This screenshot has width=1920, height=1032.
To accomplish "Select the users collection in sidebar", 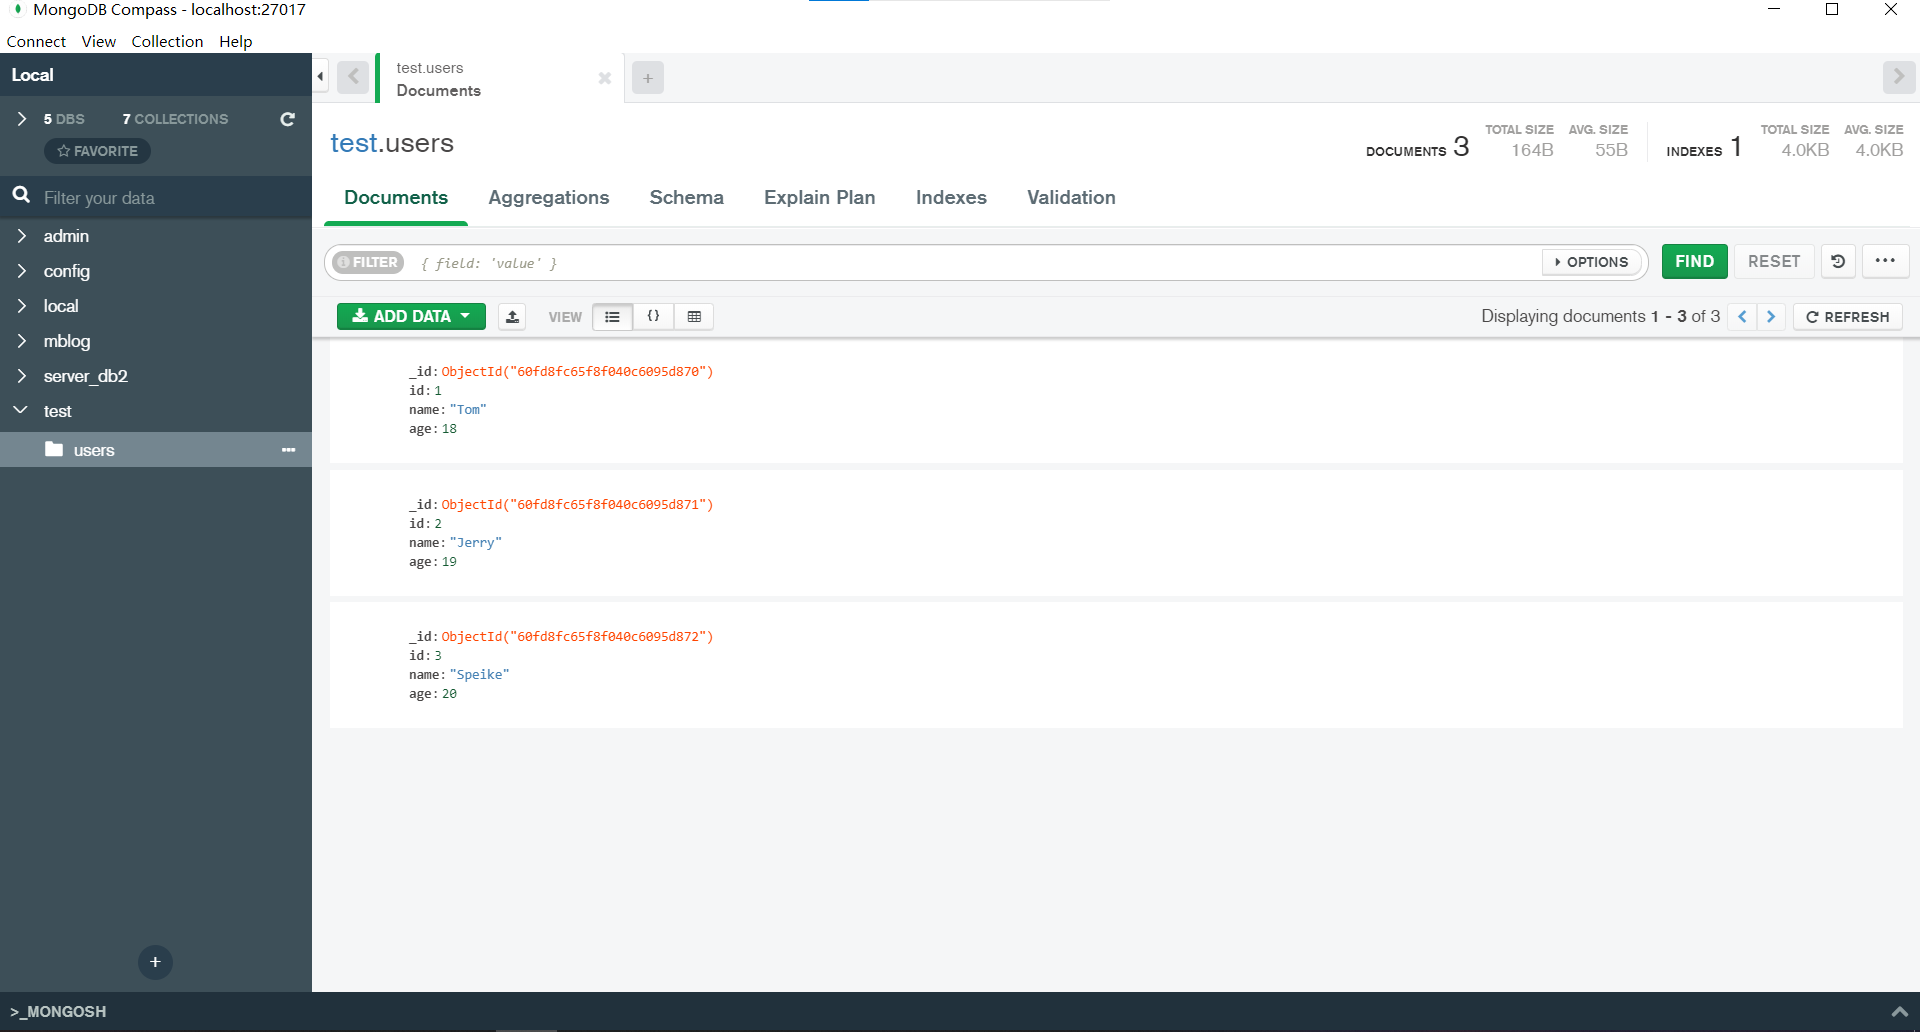I will [156, 450].
